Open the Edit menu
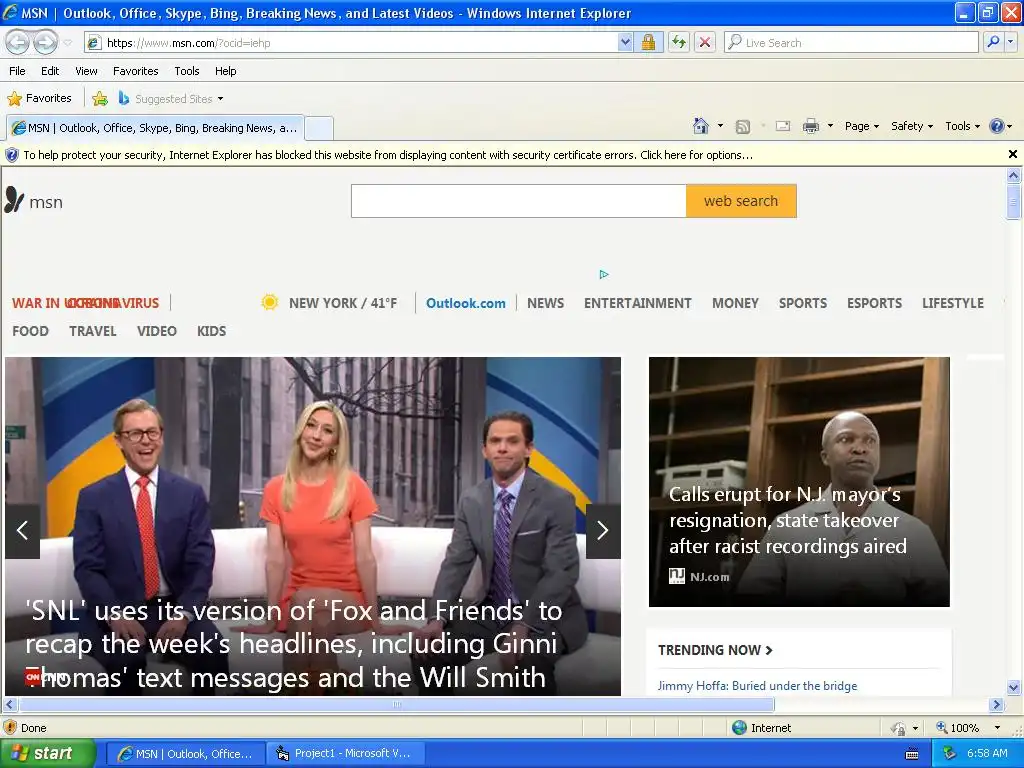1024x768 pixels. (x=50, y=71)
